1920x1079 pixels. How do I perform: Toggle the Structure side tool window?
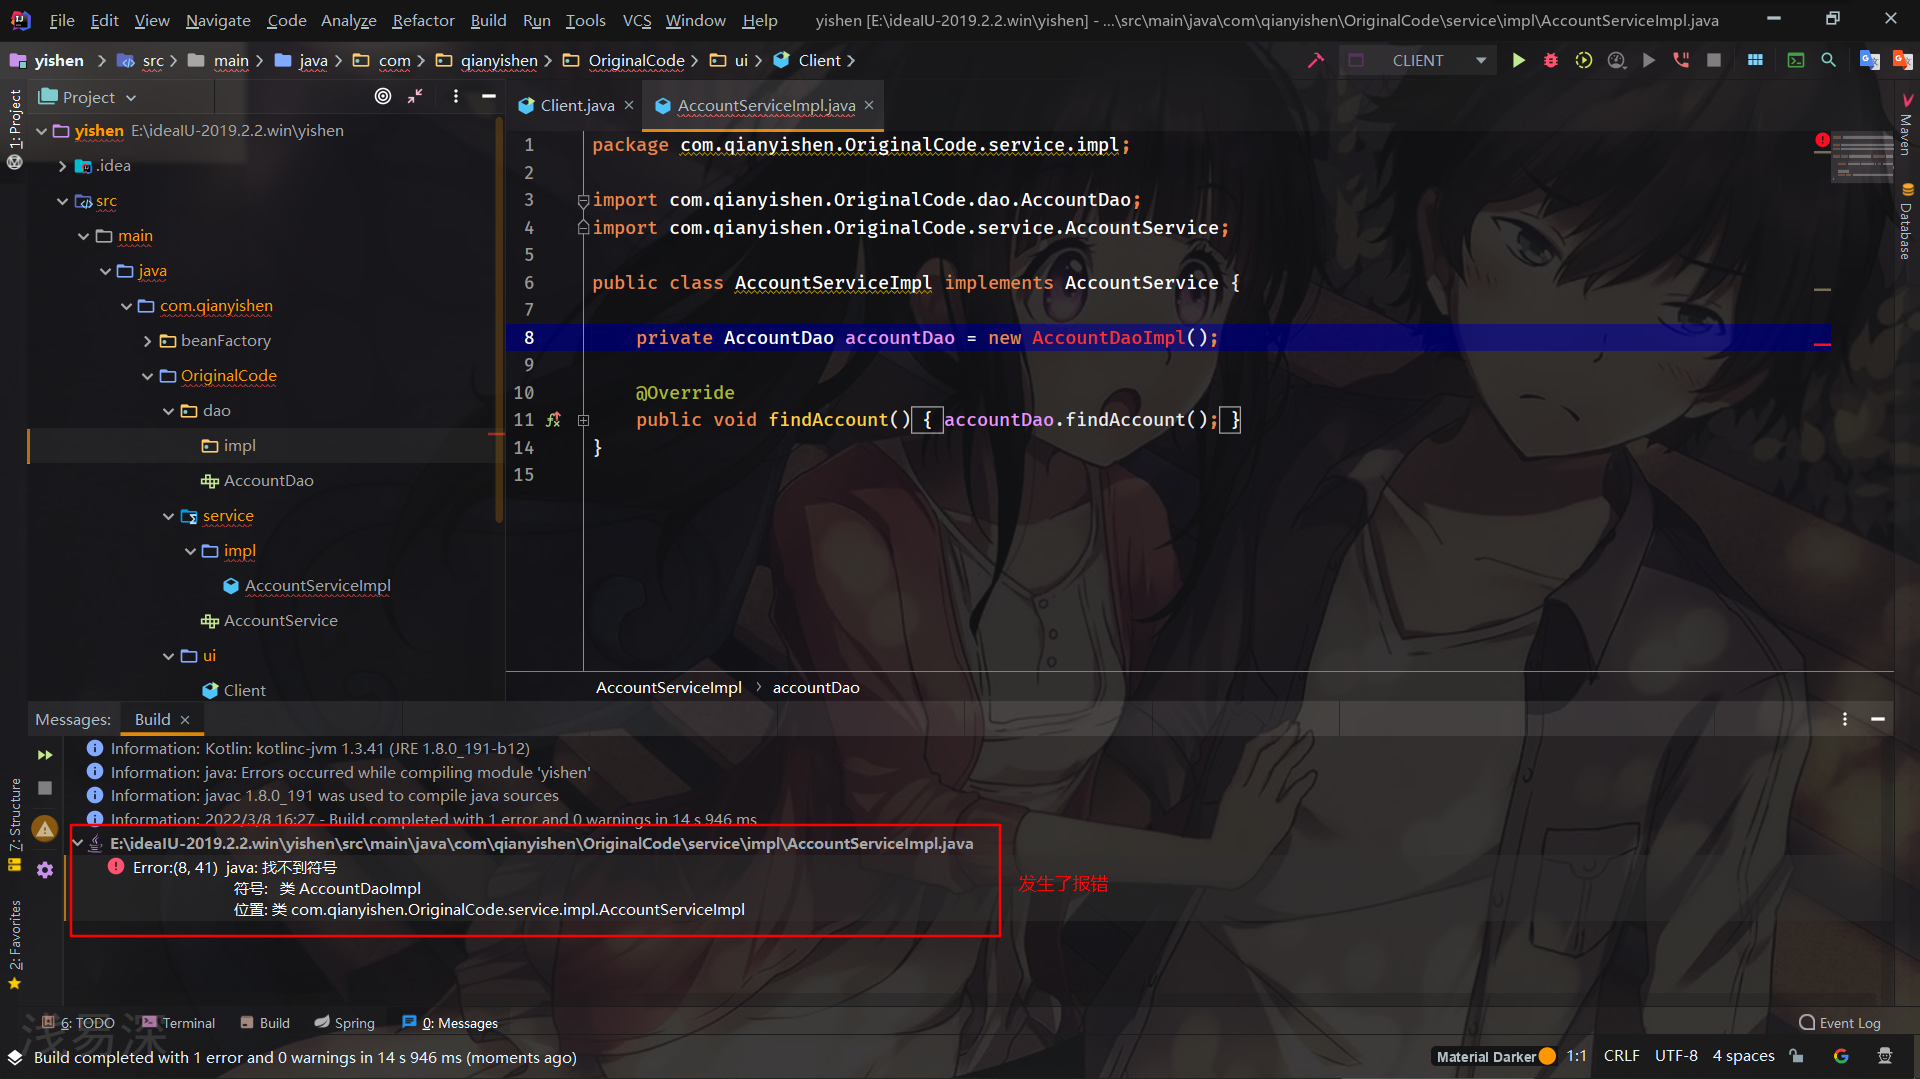click(x=15, y=824)
